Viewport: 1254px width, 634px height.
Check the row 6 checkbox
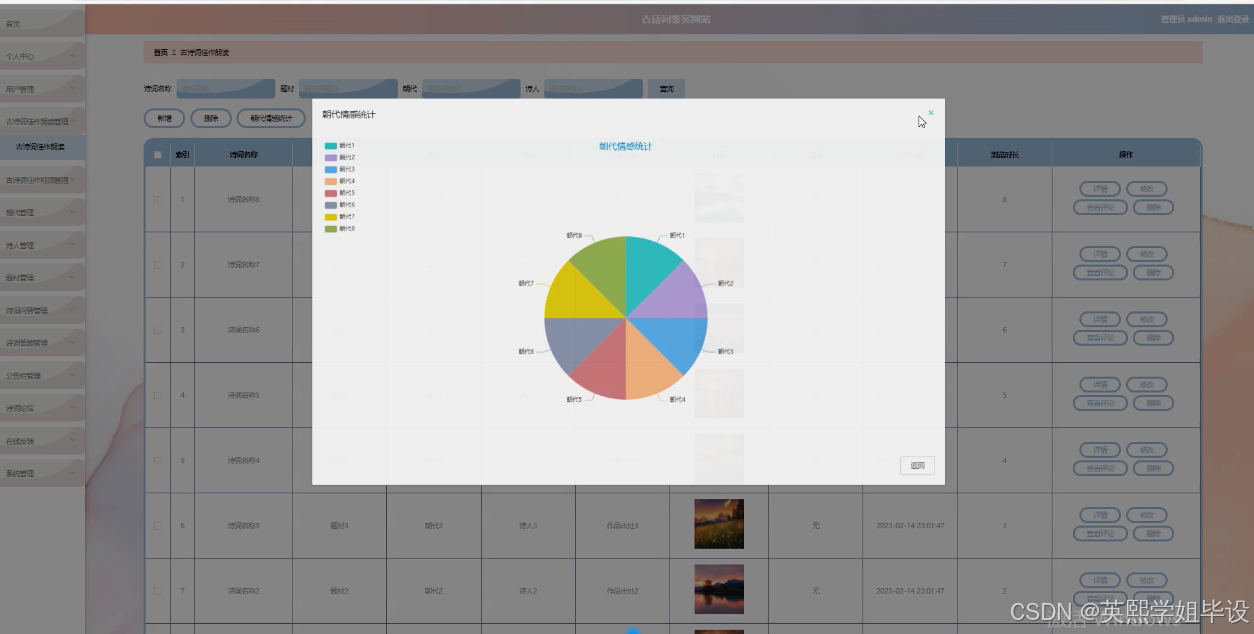coord(158,525)
